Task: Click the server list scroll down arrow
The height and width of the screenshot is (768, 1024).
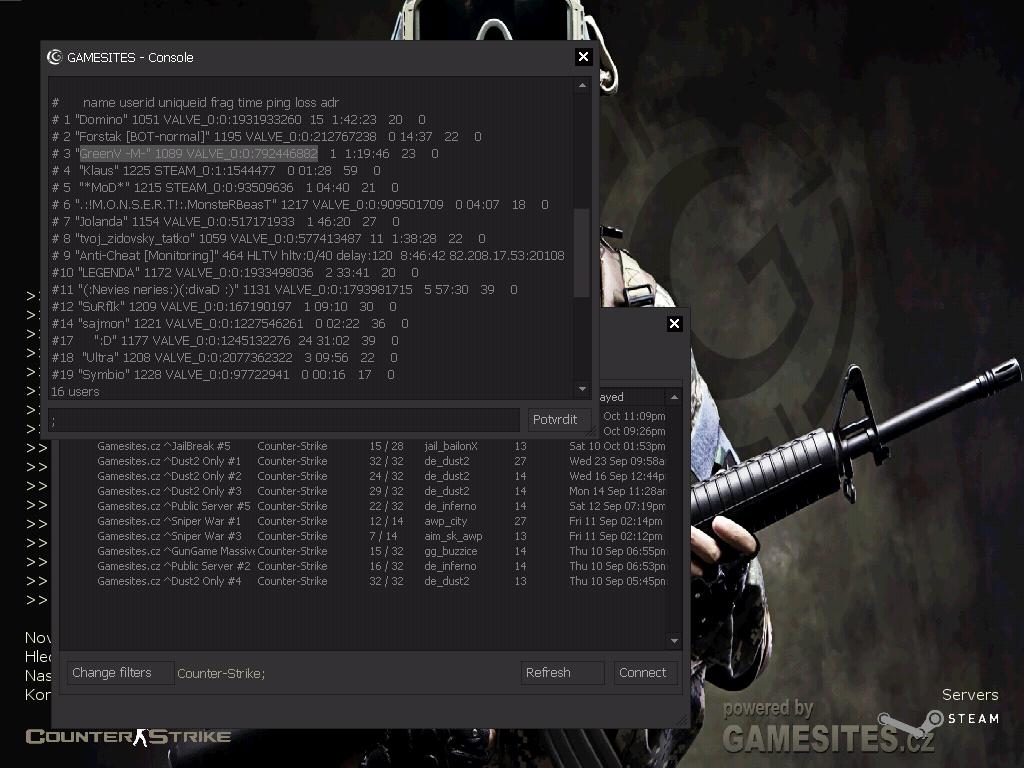Action: [x=674, y=641]
